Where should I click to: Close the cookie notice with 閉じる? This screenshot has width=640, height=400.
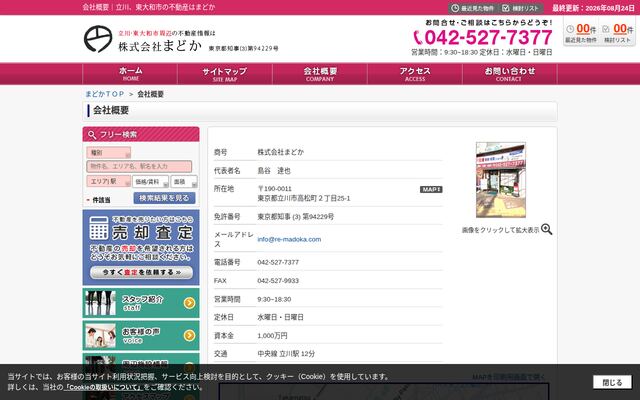[612, 382]
